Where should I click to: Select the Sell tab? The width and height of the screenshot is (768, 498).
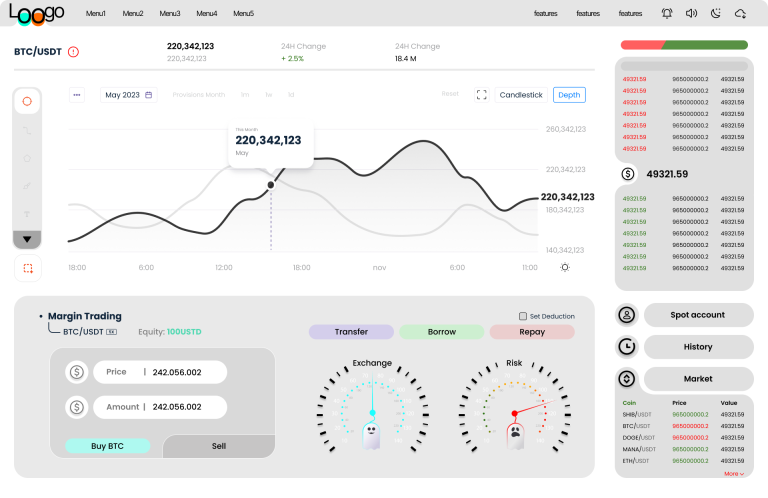tap(219, 446)
